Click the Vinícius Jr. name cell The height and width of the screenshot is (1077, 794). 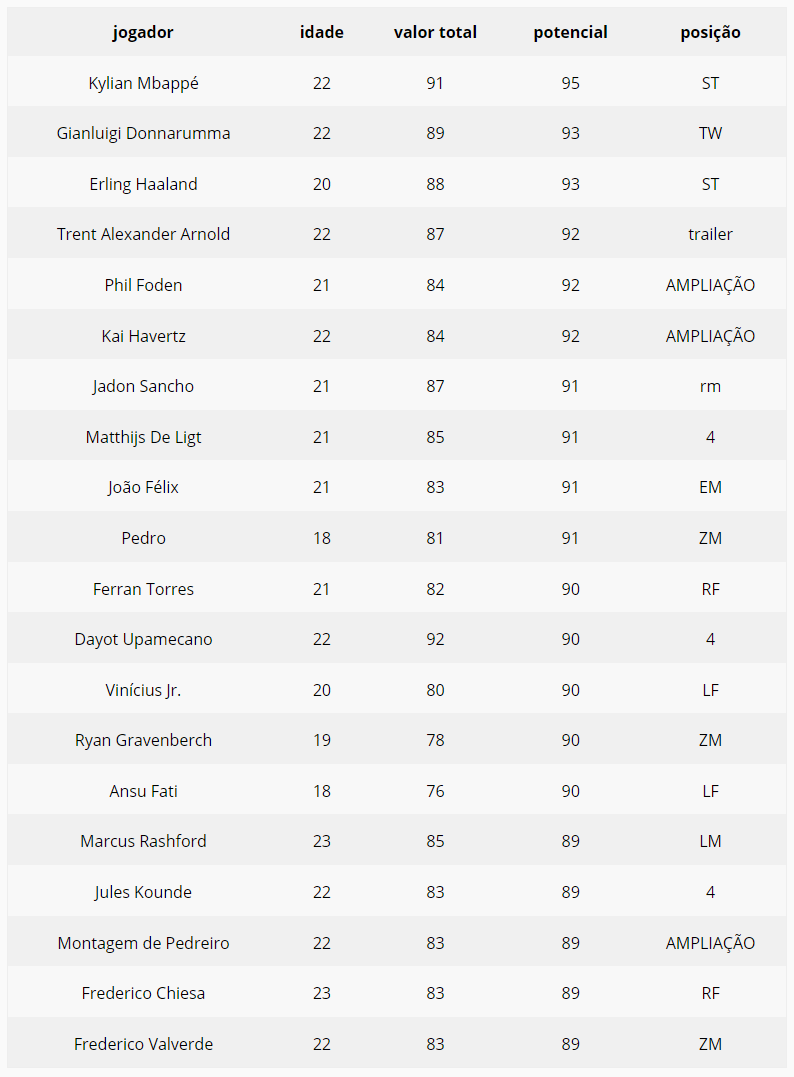click(x=143, y=690)
